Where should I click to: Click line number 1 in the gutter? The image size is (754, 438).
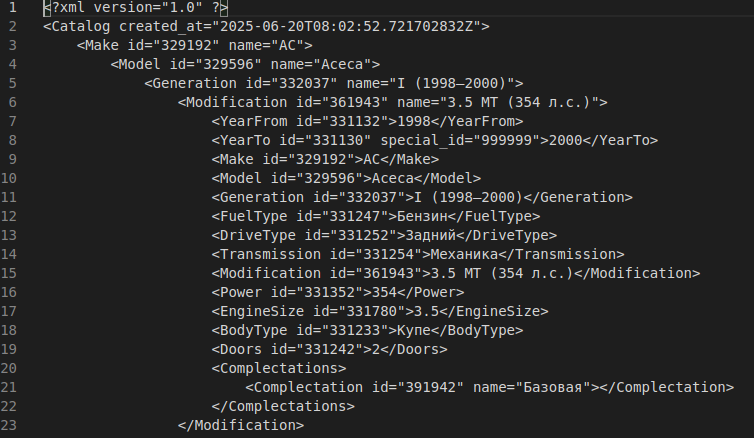13,7
